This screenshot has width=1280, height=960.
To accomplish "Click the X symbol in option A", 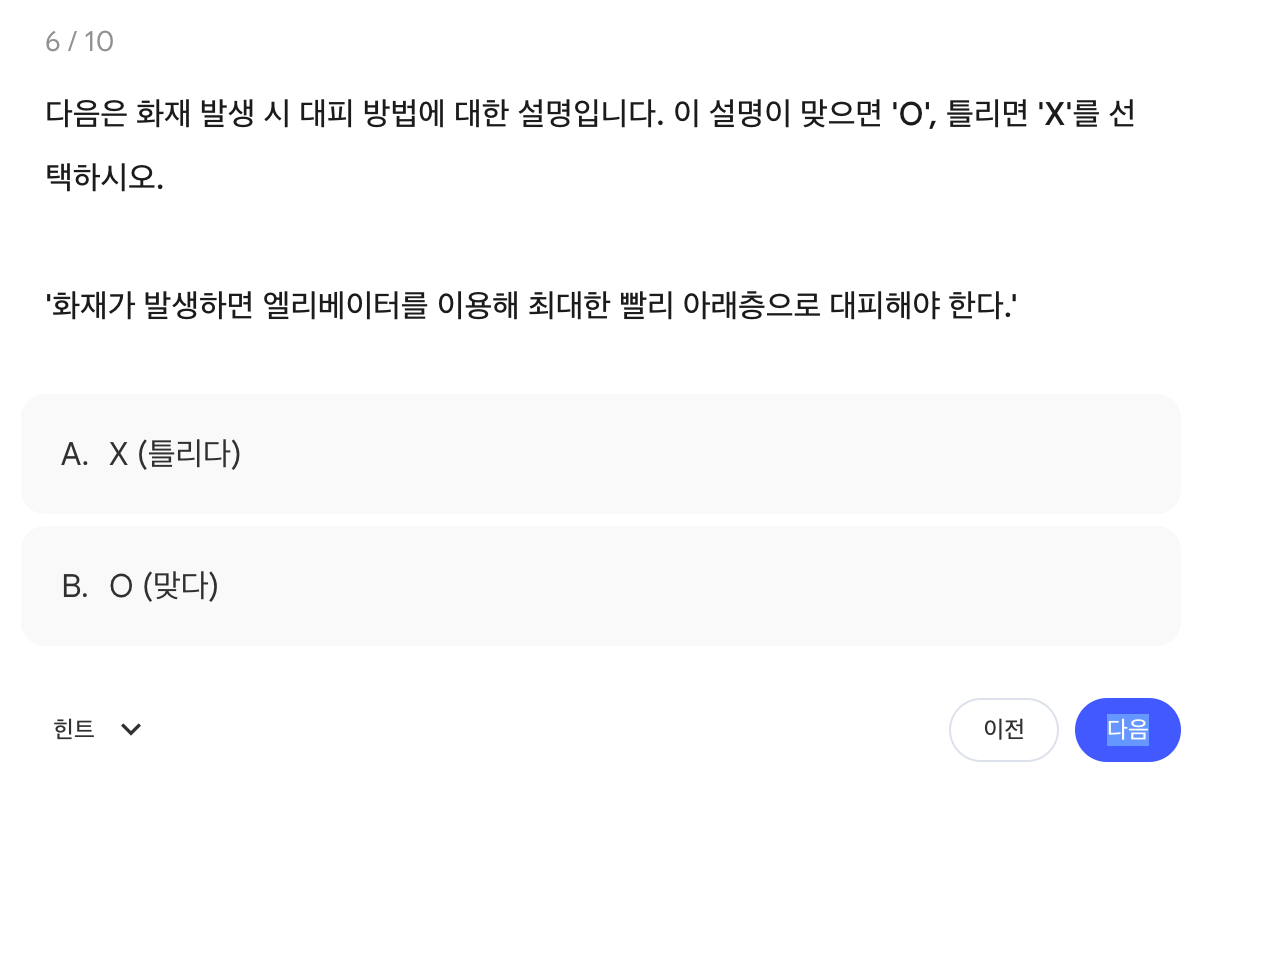I will 119,455.
